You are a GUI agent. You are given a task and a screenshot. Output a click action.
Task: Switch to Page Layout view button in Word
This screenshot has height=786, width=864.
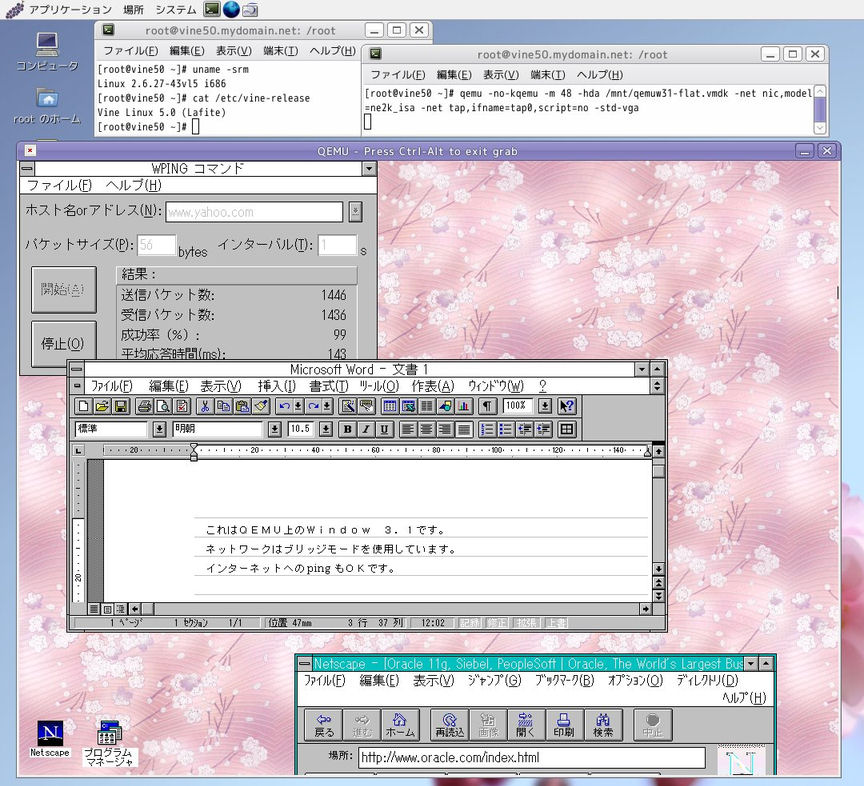point(107,609)
